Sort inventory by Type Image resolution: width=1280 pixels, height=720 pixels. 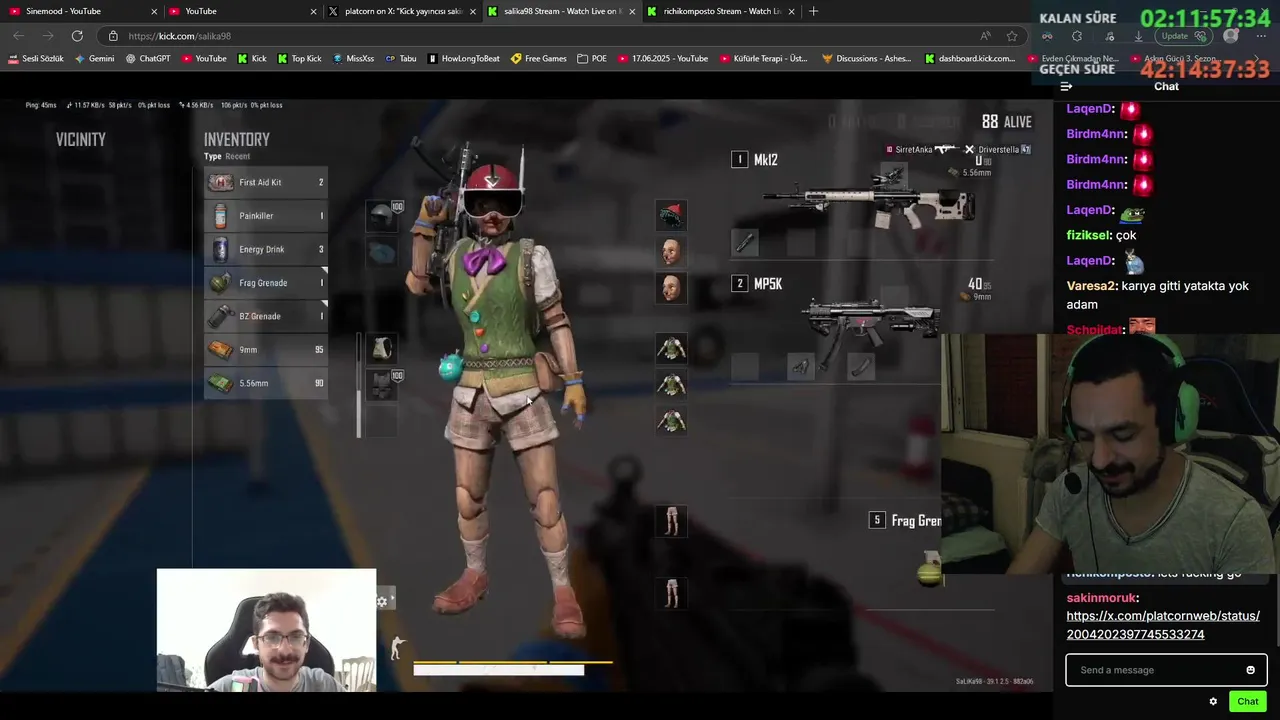[212, 156]
